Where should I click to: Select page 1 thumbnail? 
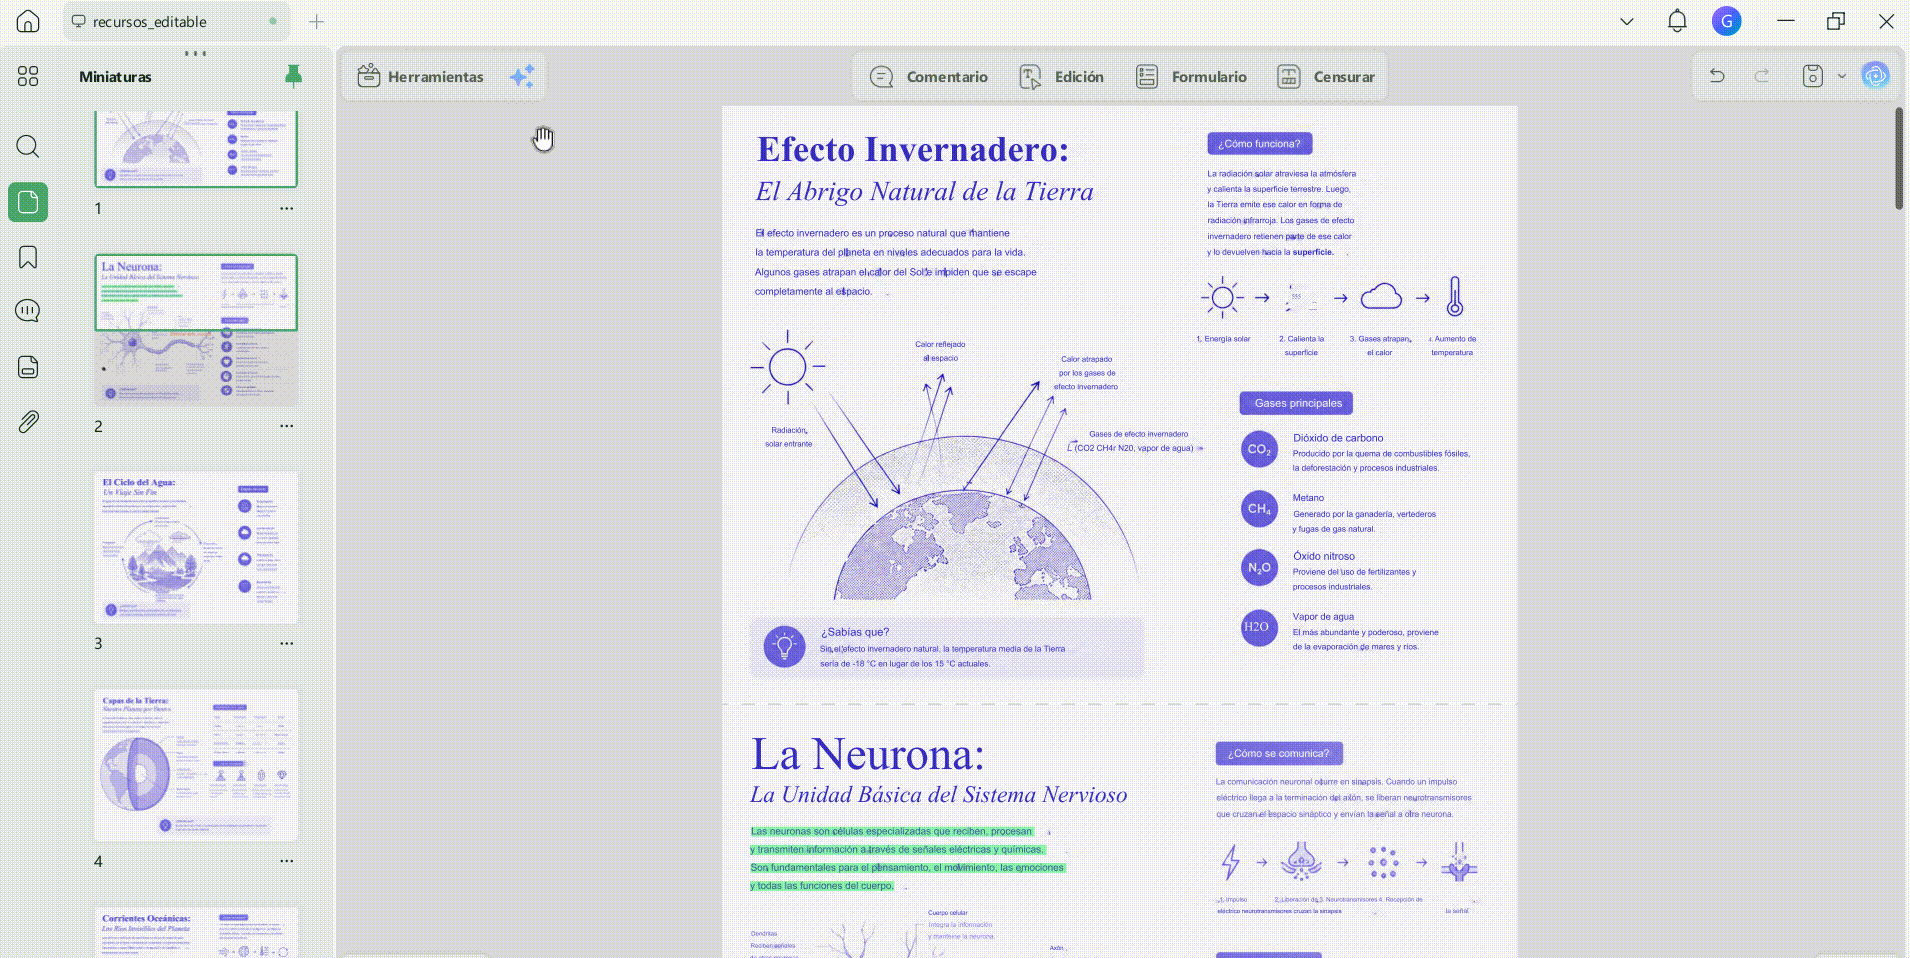pyautogui.click(x=196, y=149)
